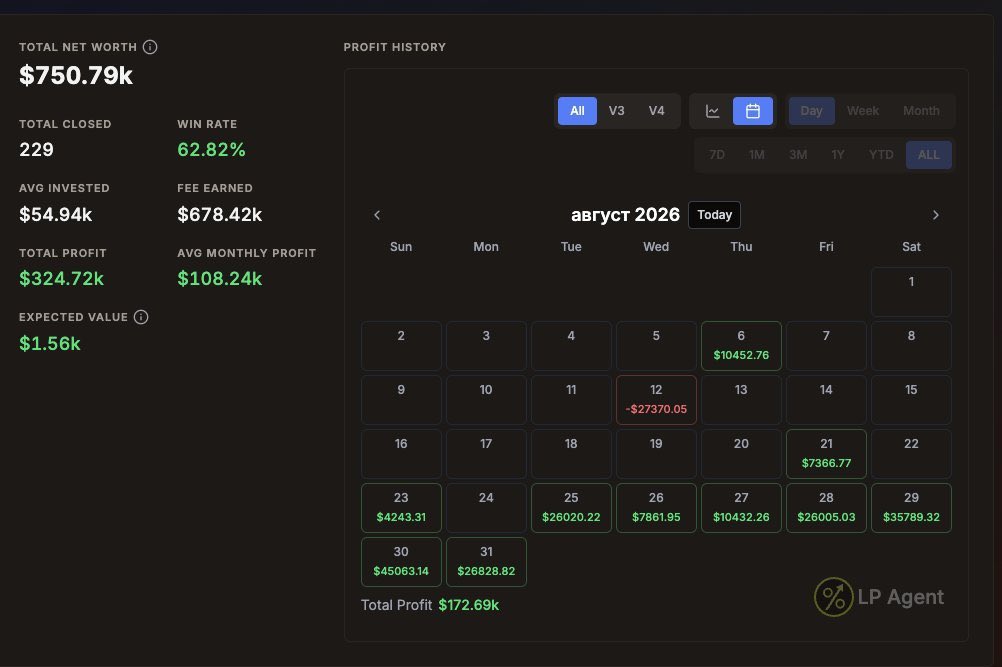This screenshot has width=1002, height=667.
Task: Select the All pool version filter
Action: [577, 111]
